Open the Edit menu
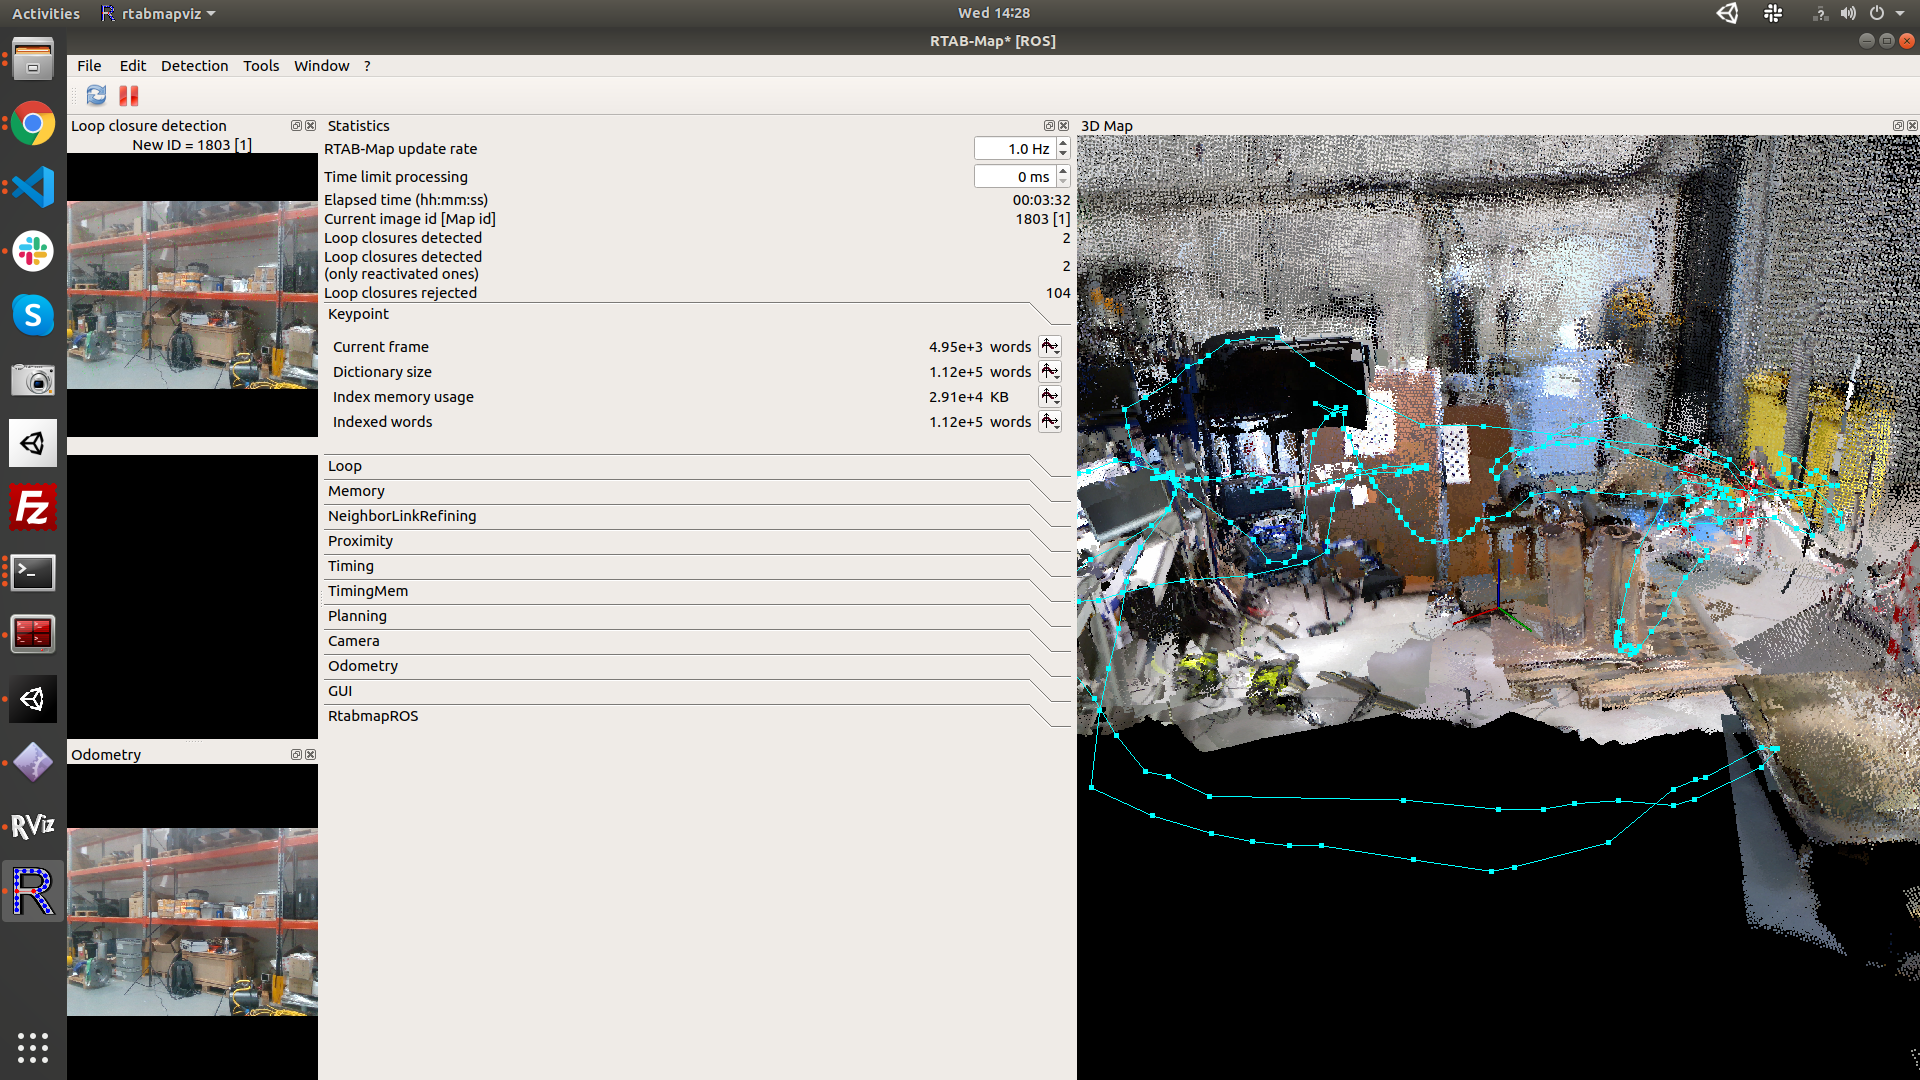This screenshot has width=1920, height=1080. click(x=132, y=66)
